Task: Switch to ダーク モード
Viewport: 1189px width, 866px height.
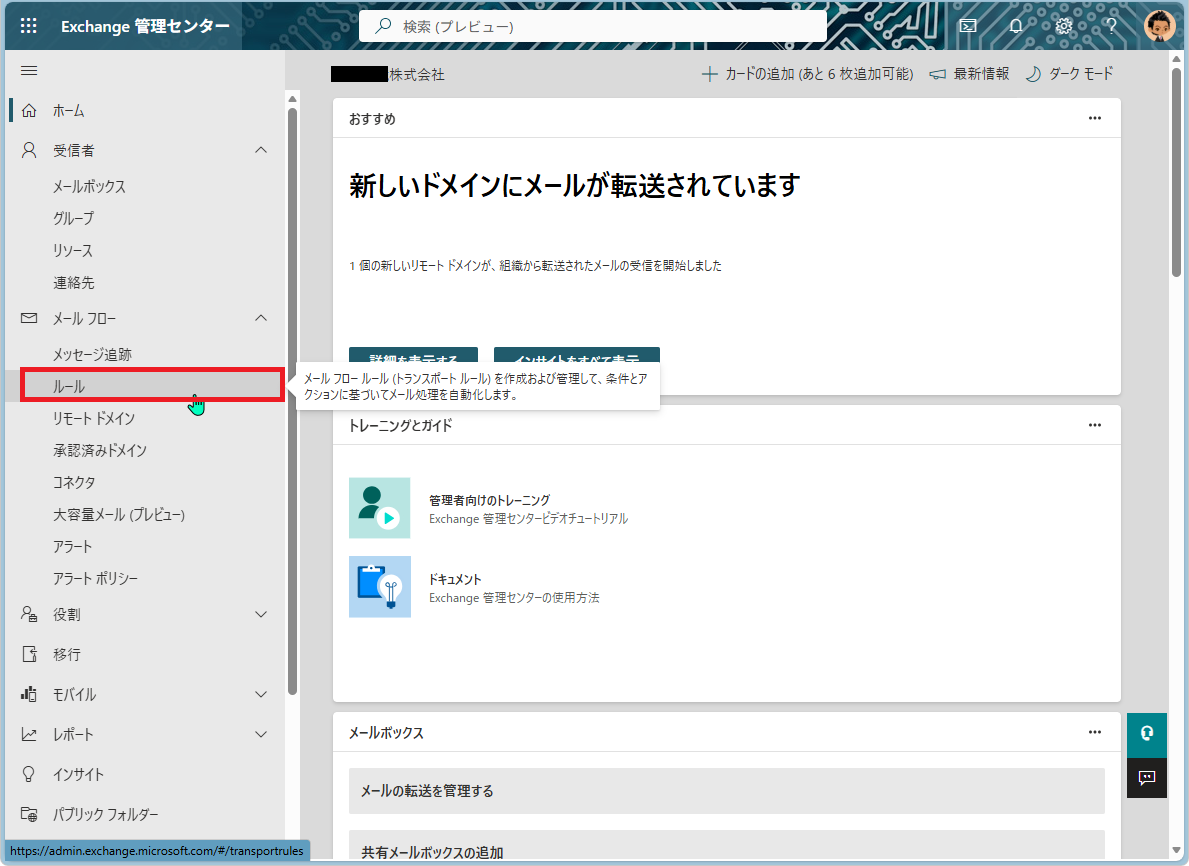Action: [x=1069, y=72]
